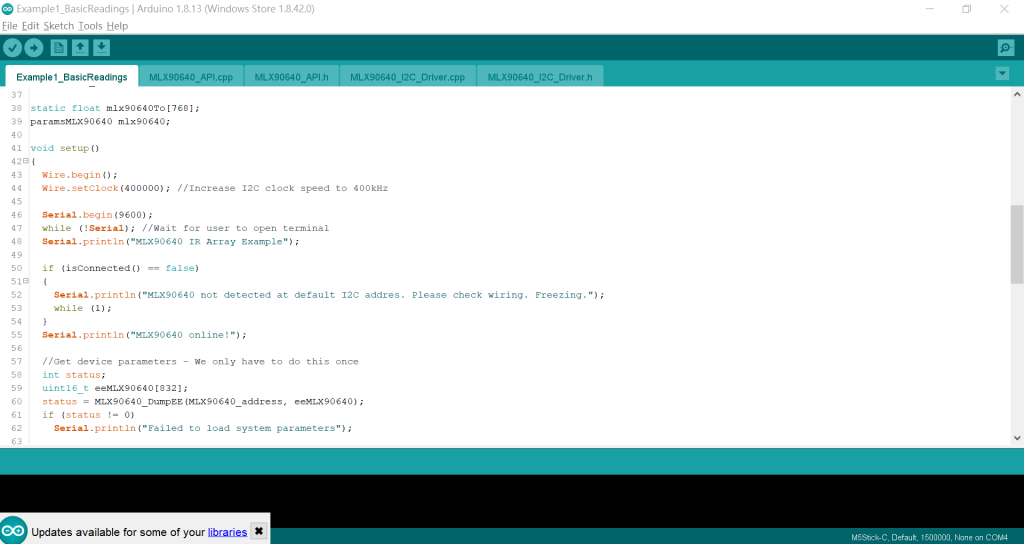The width and height of the screenshot is (1024, 544).
Task: Click the scrollbar down arrow
Action: [1017, 438]
